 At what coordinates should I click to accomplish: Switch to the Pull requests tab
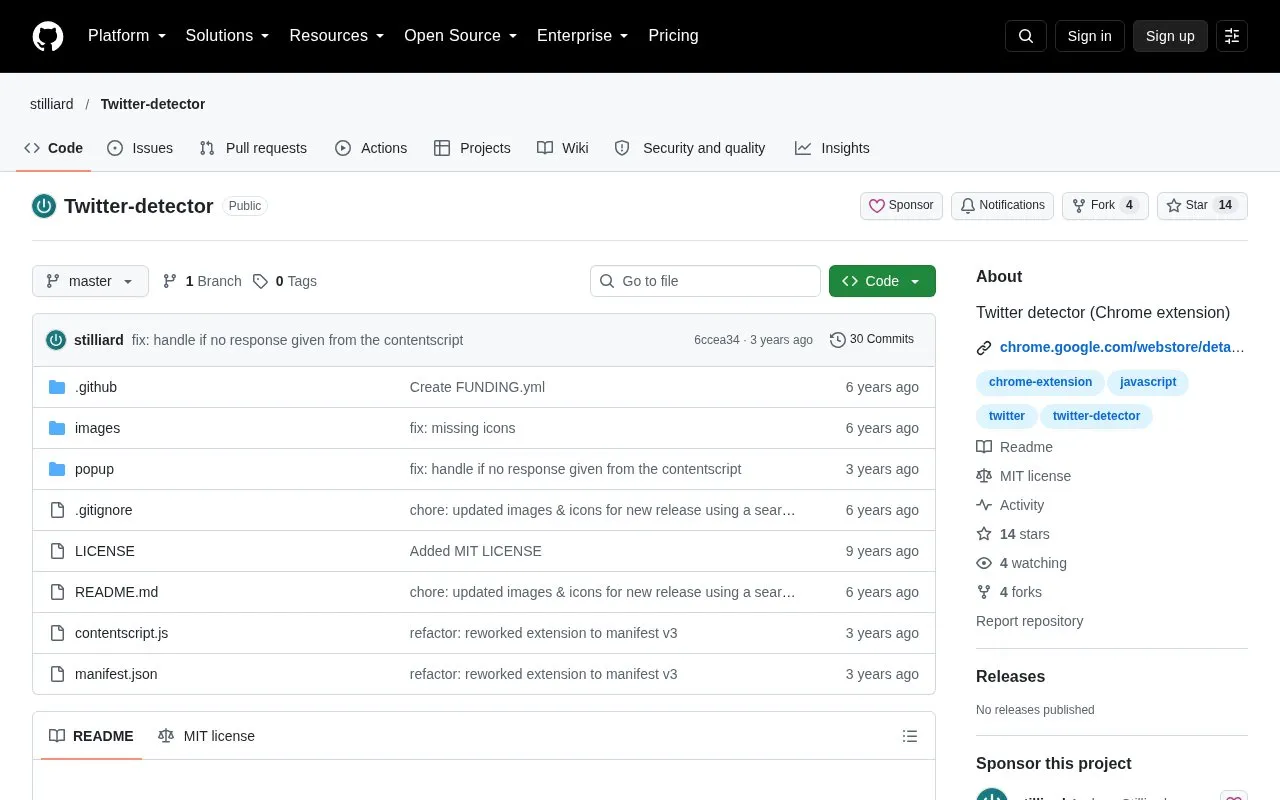tap(253, 148)
